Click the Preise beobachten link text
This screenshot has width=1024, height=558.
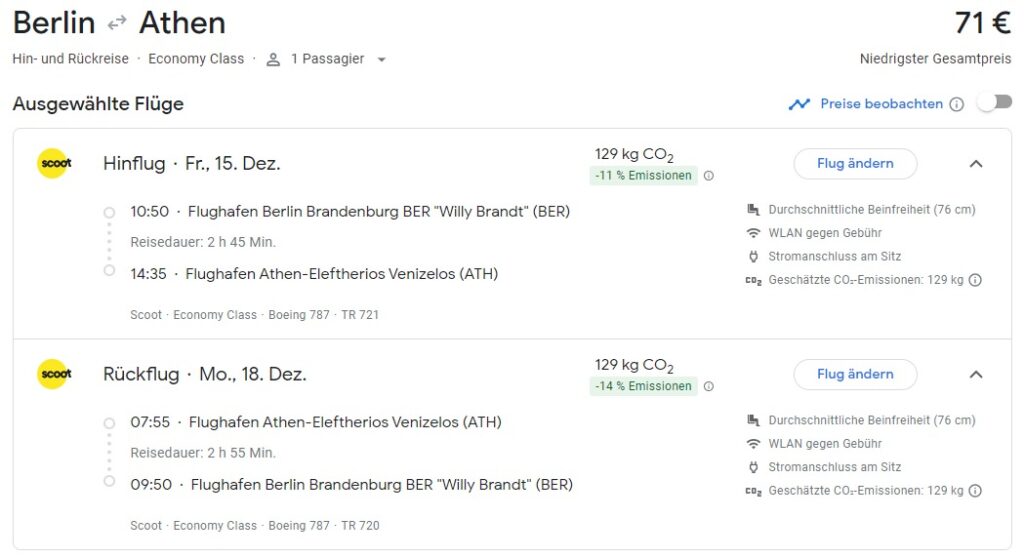pos(881,104)
